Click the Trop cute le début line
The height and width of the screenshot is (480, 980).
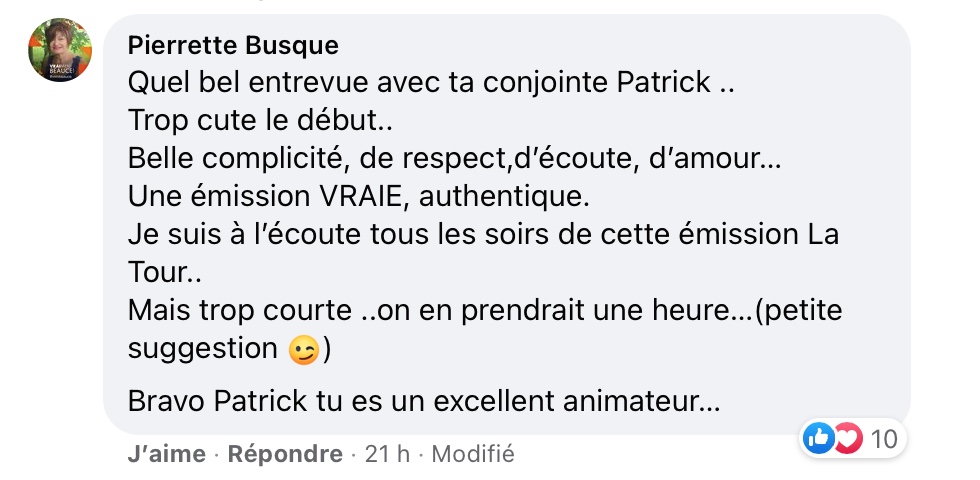point(260,121)
